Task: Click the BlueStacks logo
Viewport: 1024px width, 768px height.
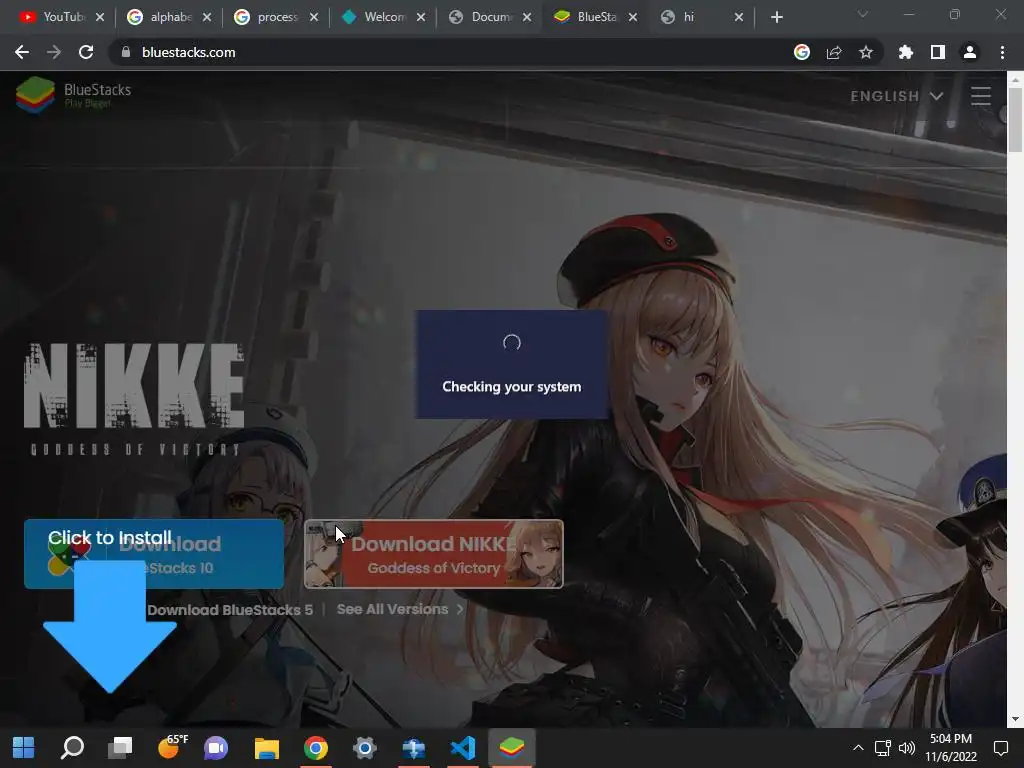Action: 74,95
